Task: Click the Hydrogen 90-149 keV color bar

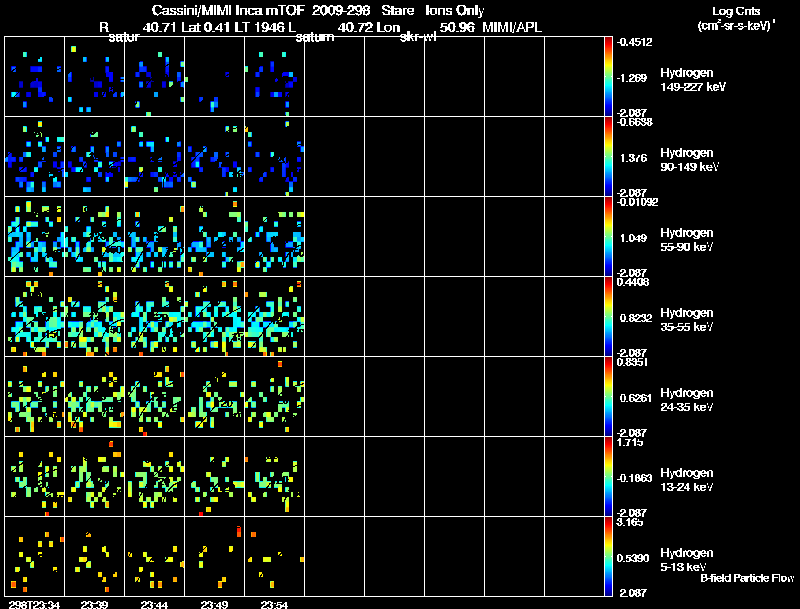Action: tap(609, 157)
